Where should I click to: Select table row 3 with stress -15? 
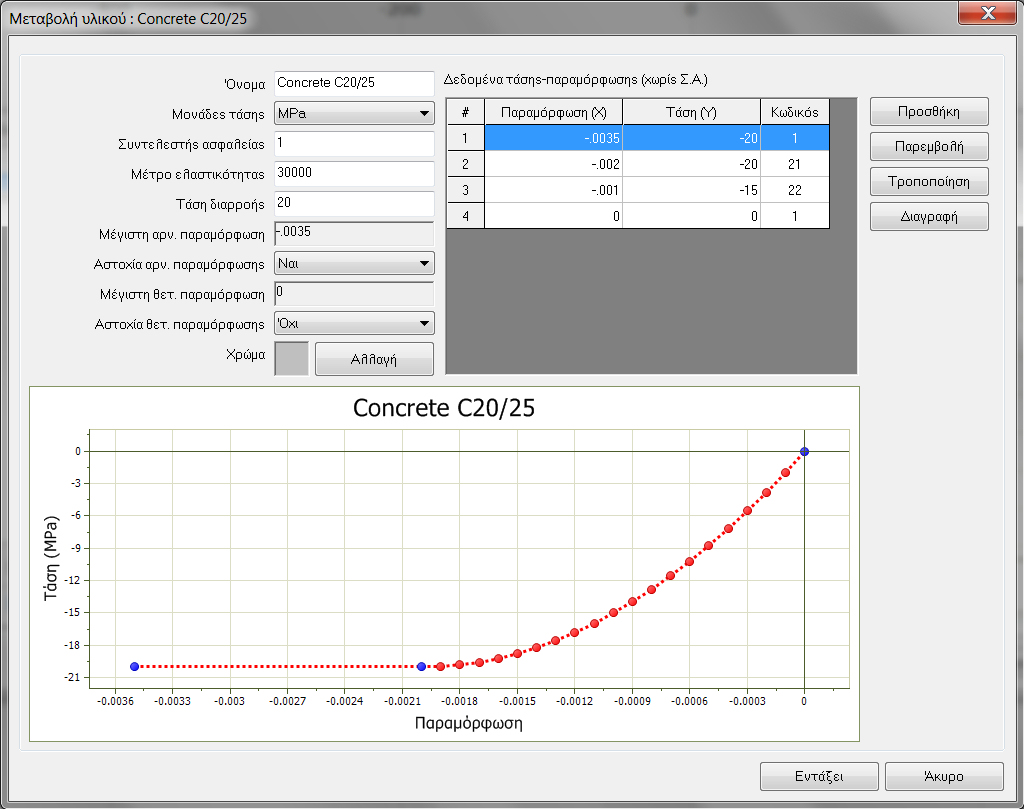pos(691,190)
